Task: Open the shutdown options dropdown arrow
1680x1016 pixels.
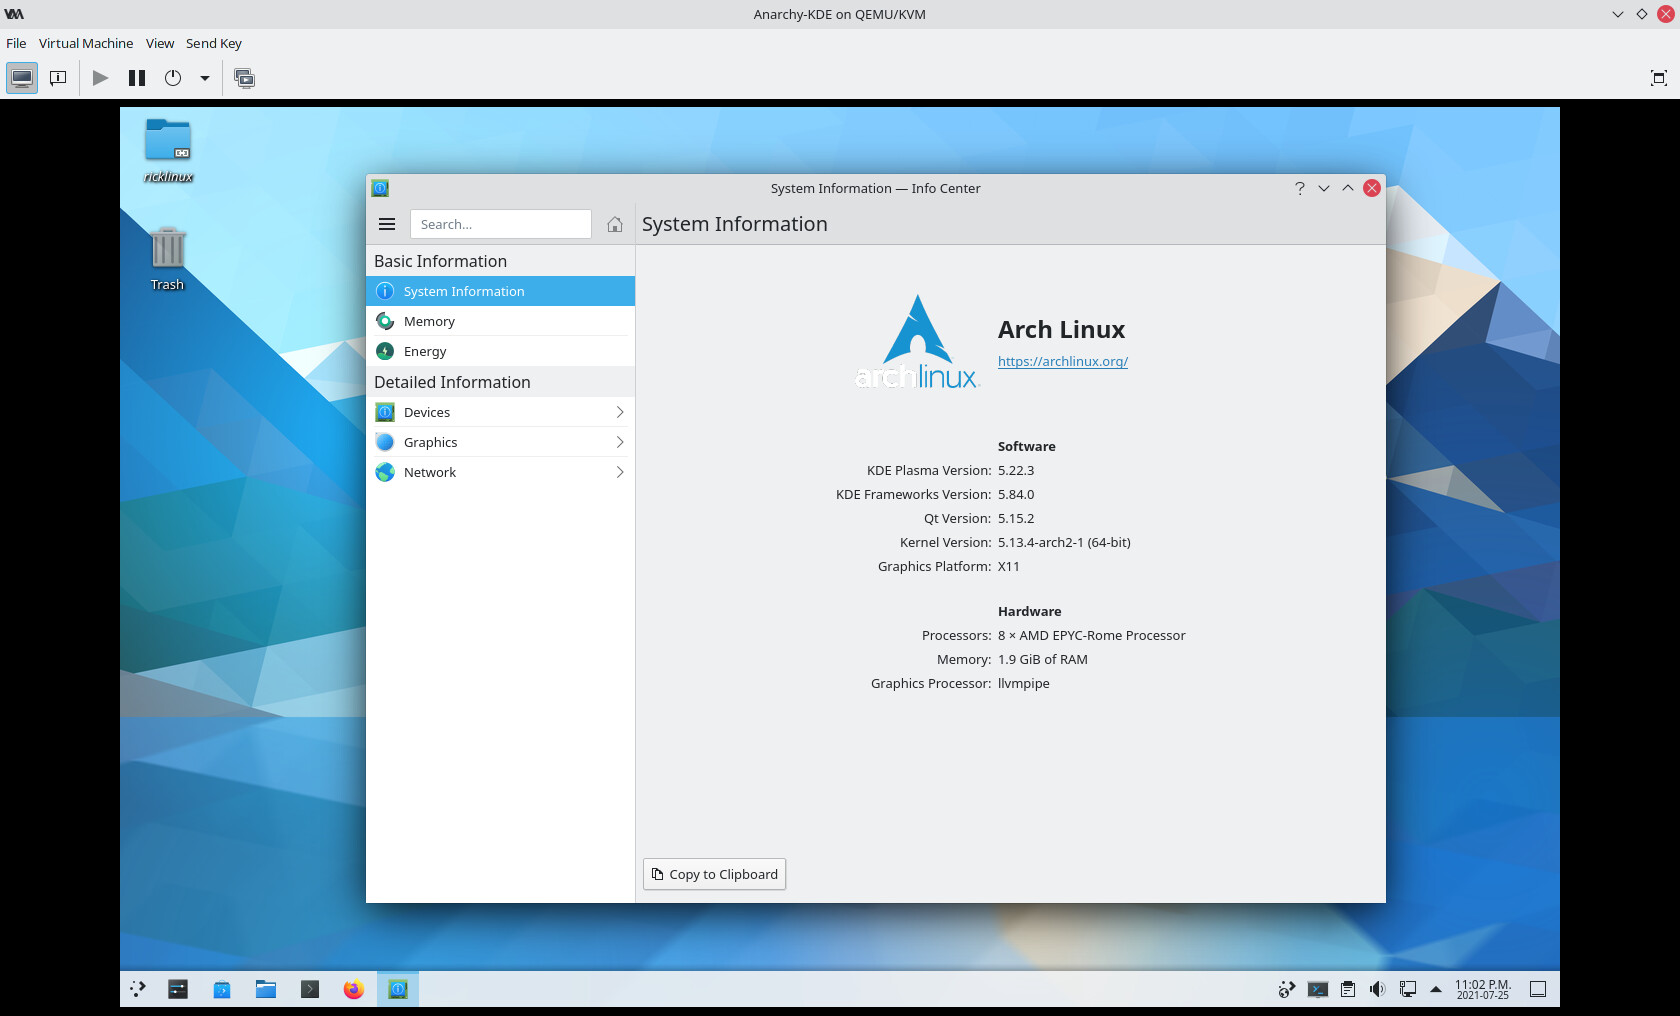Action: point(205,78)
